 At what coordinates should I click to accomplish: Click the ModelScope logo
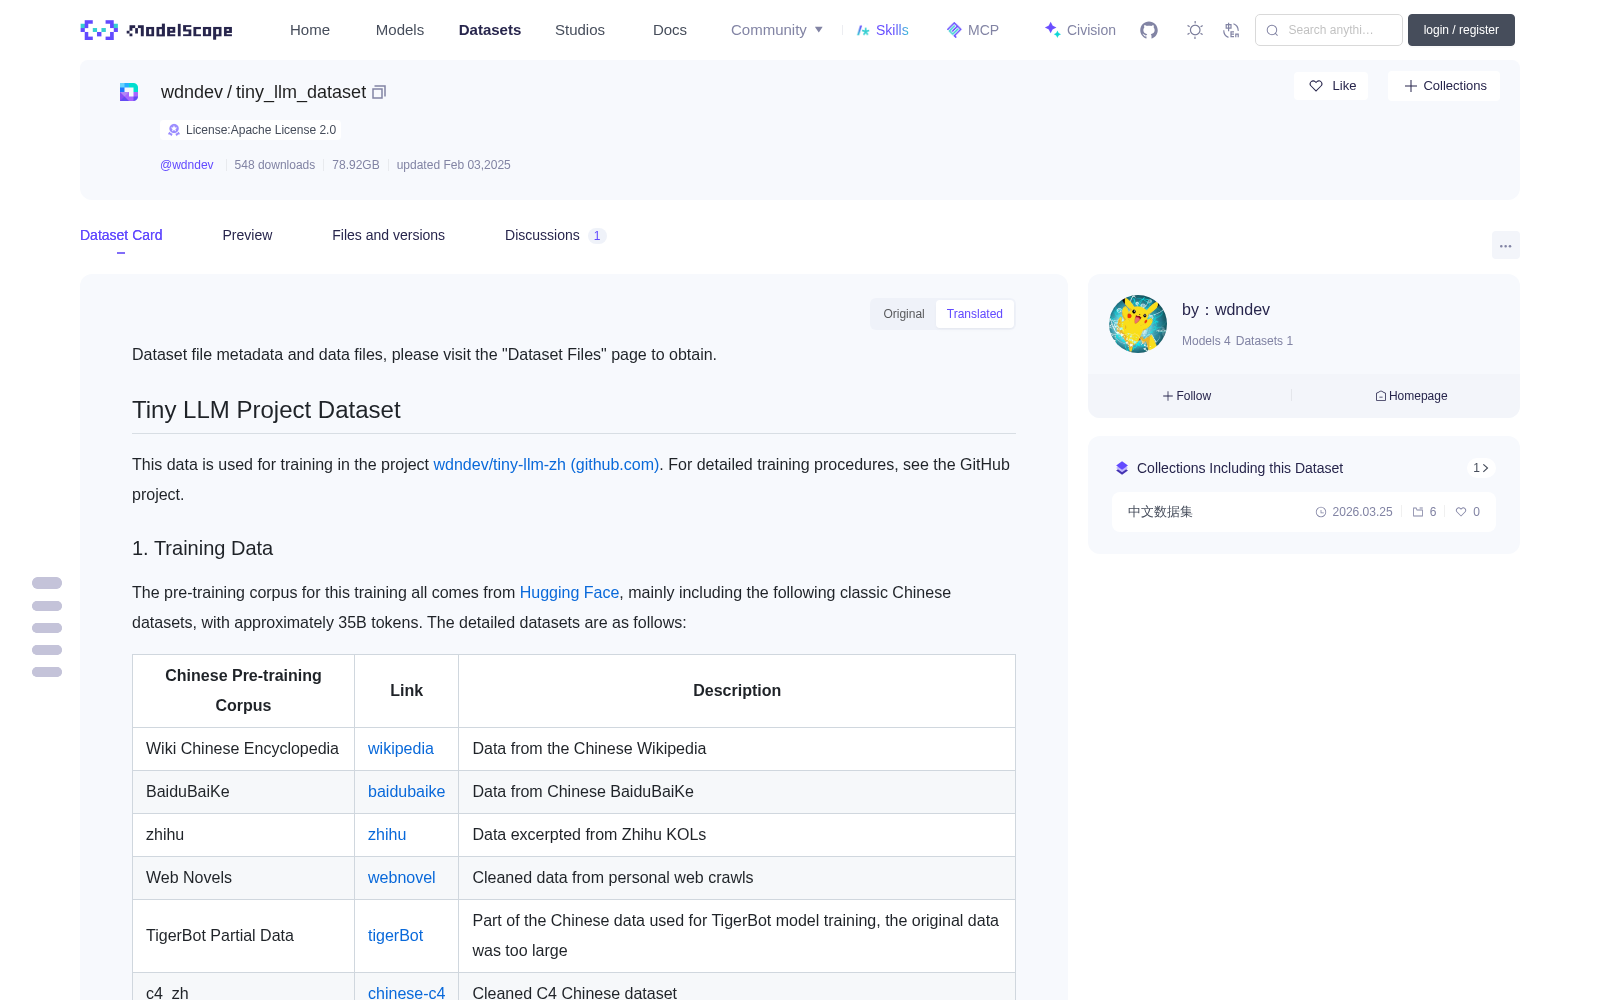click(x=157, y=30)
